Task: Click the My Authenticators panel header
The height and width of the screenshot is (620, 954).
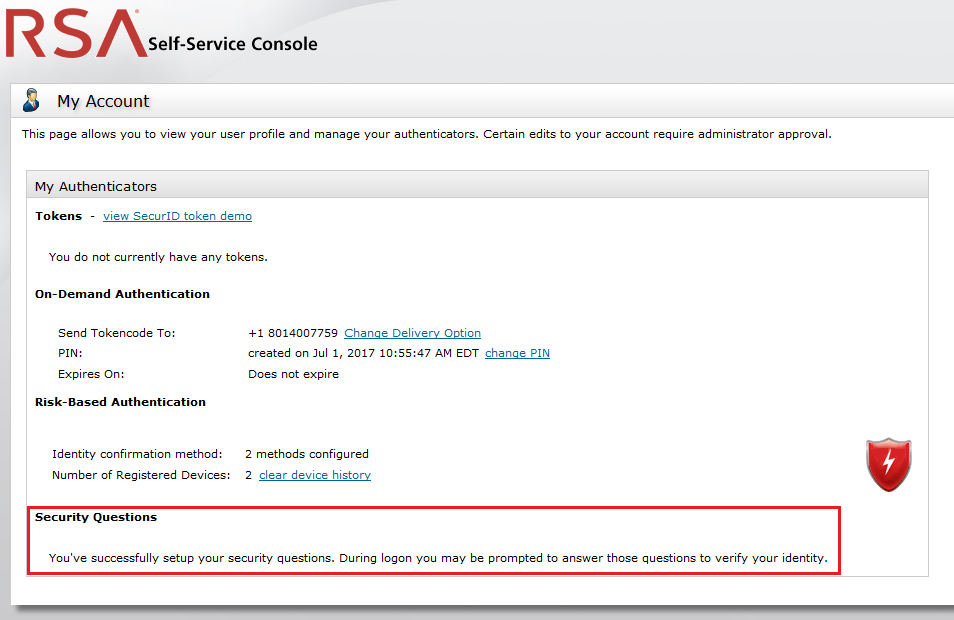Action: tap(96, 186)
